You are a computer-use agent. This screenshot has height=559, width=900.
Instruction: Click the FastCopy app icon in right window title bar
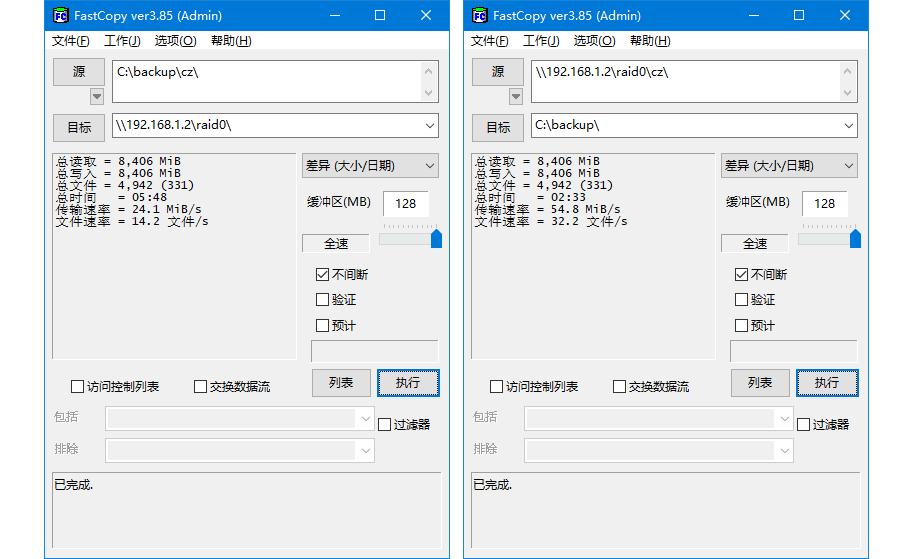479,15
